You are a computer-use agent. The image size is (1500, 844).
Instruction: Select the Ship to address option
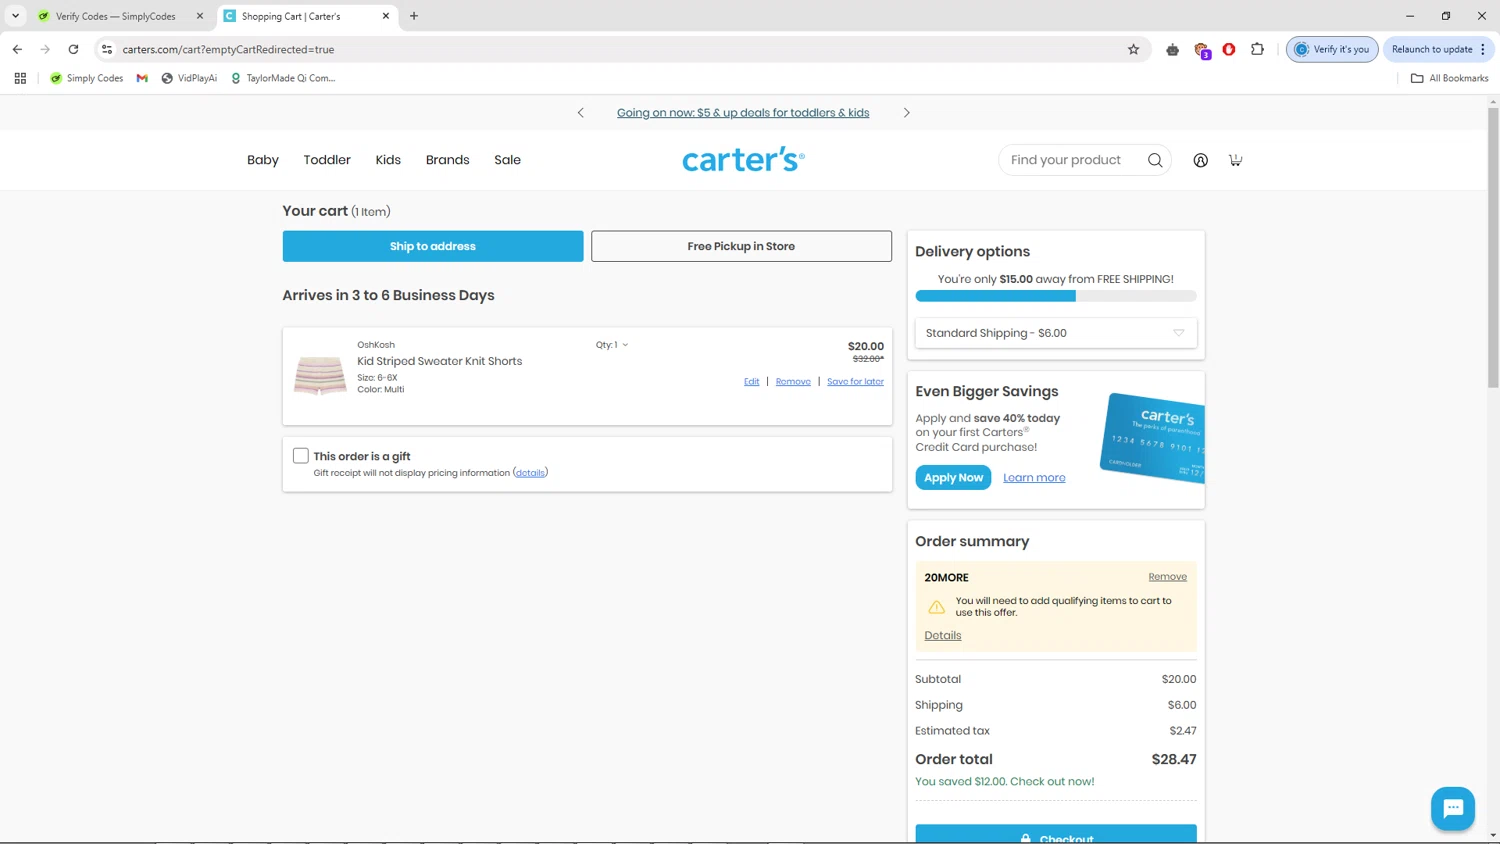click(433, 246)
